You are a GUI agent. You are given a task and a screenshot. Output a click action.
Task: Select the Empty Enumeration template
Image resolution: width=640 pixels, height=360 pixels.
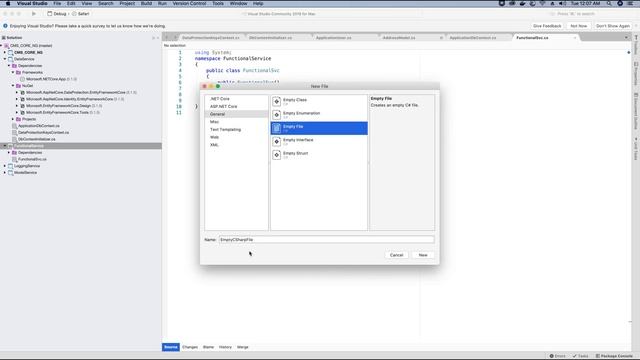click(x=319, y=115)
